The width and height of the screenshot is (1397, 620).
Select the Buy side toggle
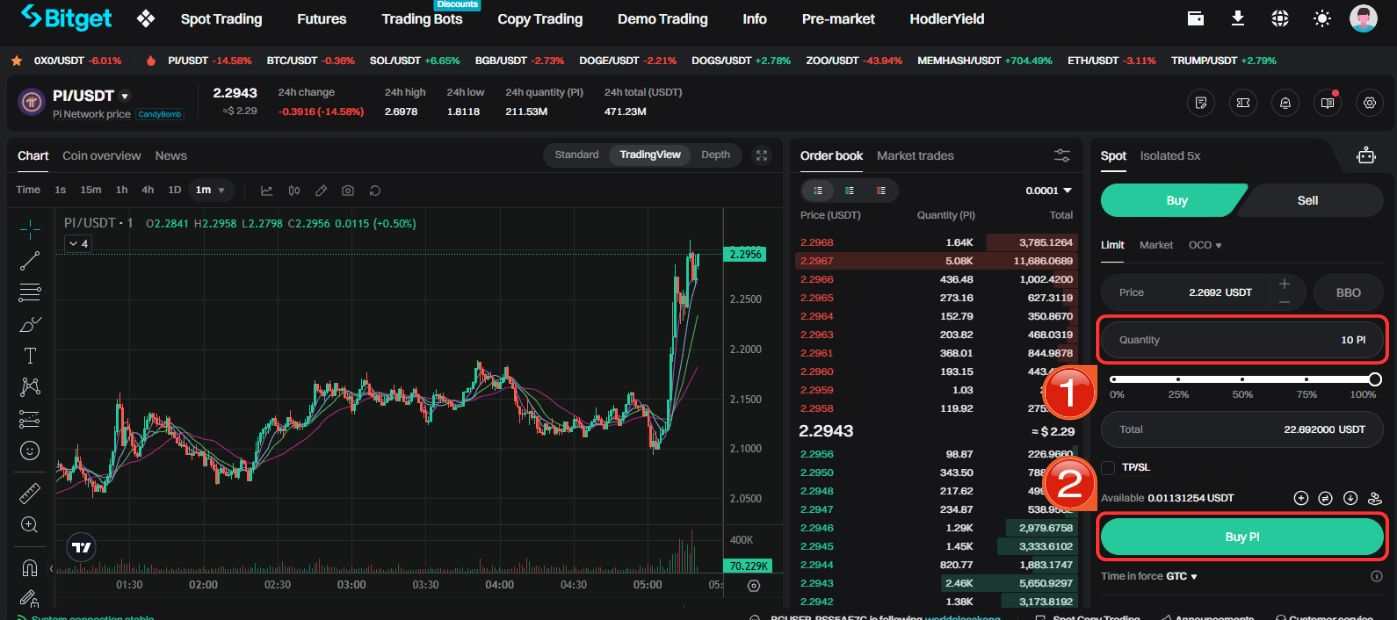point(1176,200)
